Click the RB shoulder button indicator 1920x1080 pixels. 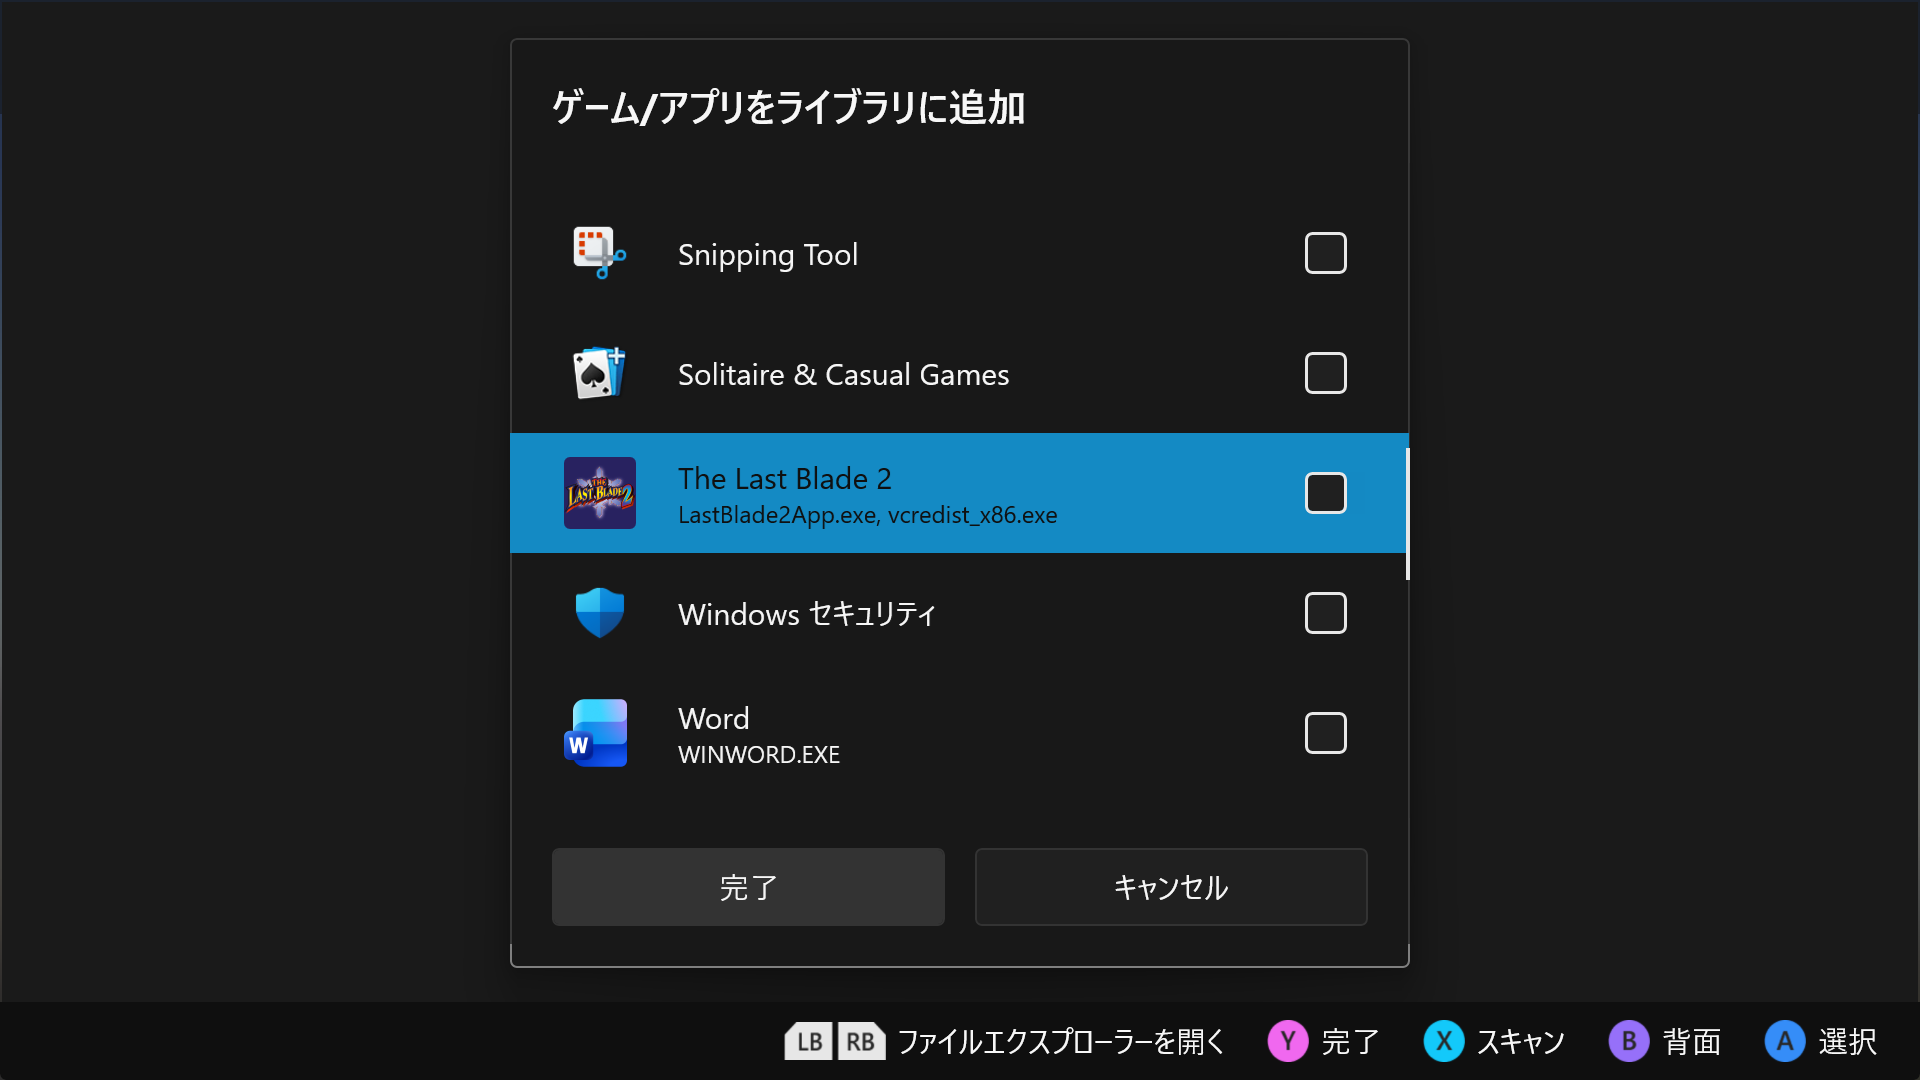pos(860,1041)
